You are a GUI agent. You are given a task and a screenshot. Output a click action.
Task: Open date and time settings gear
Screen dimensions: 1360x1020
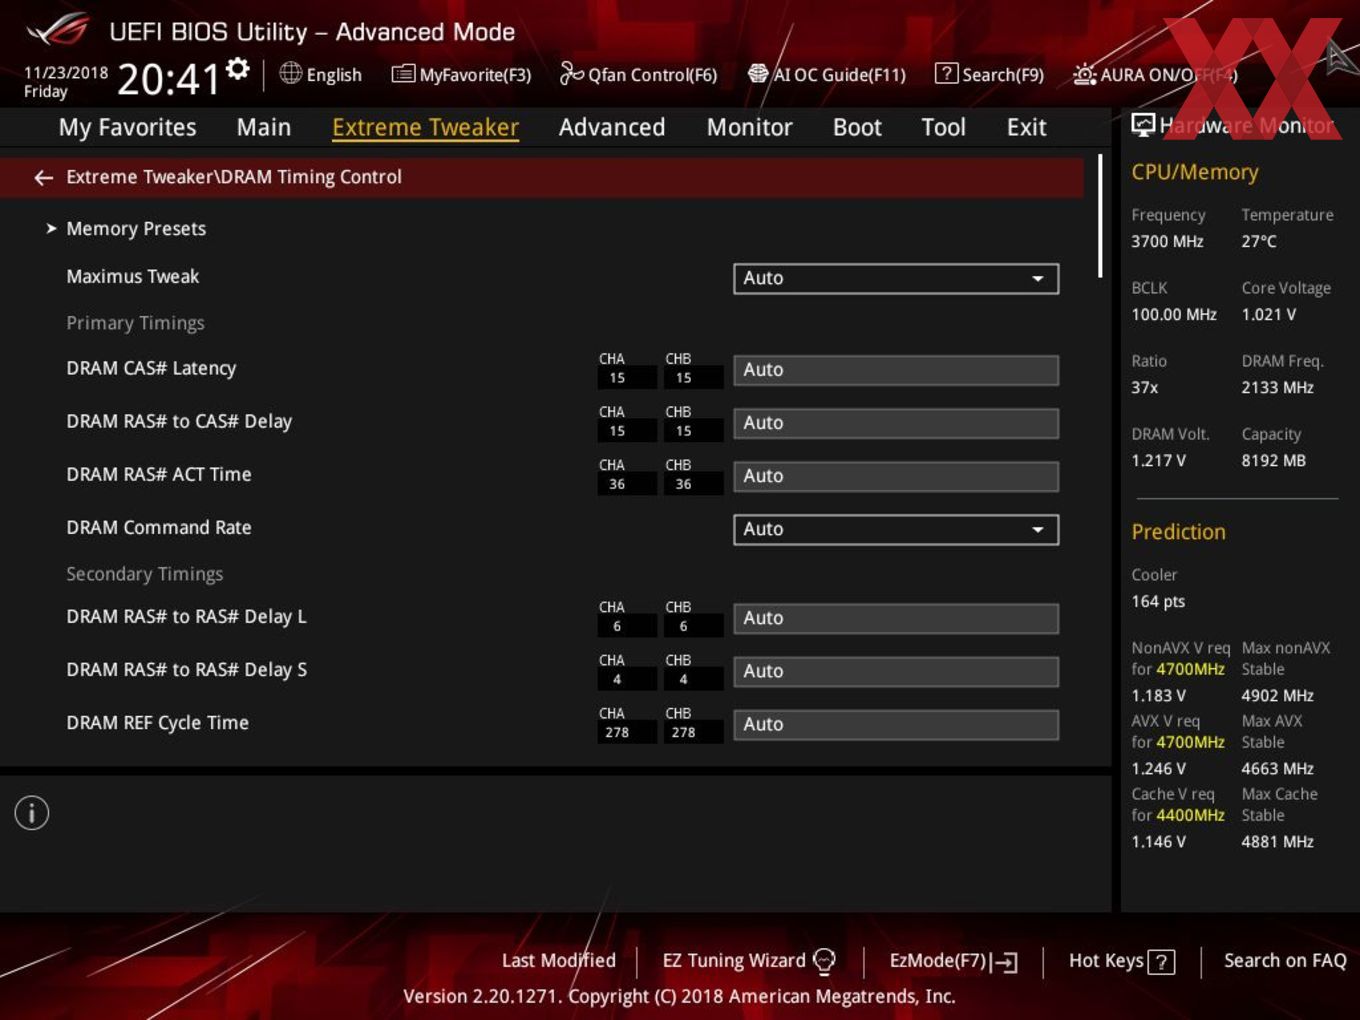(x=238, y=69)
